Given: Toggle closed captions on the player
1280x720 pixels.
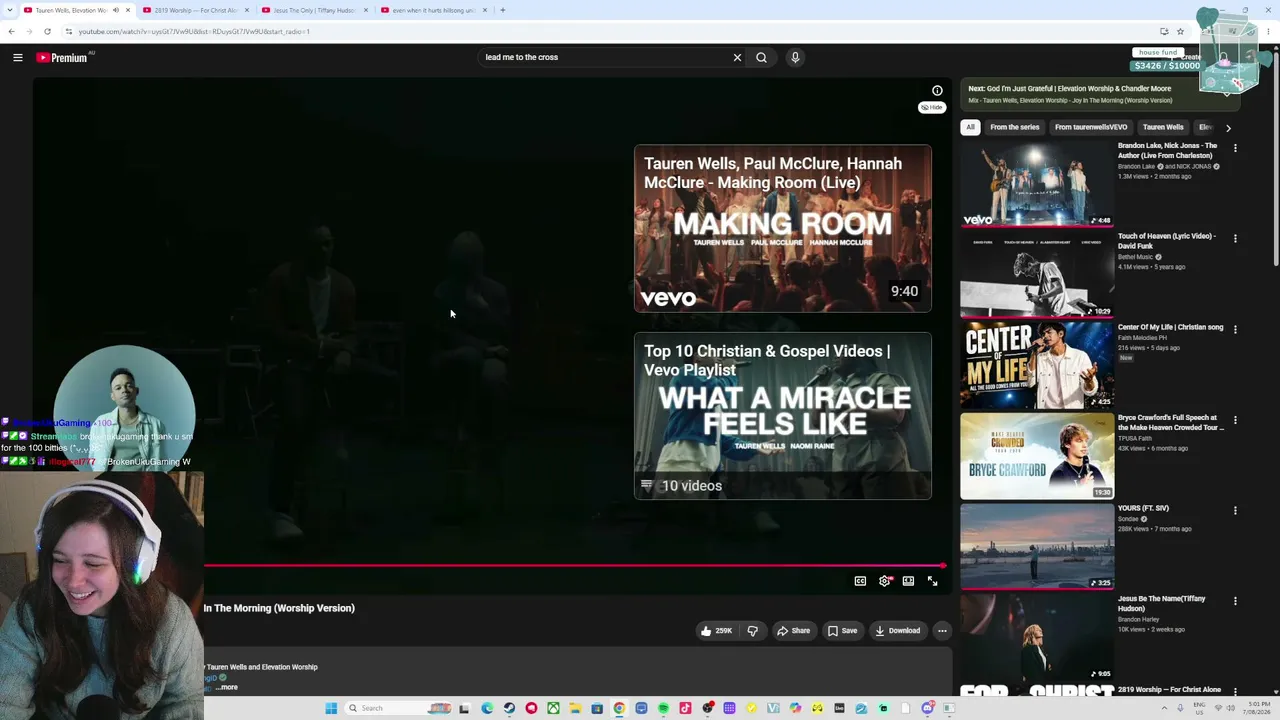Looking at the screenshot, I should 860,581.
